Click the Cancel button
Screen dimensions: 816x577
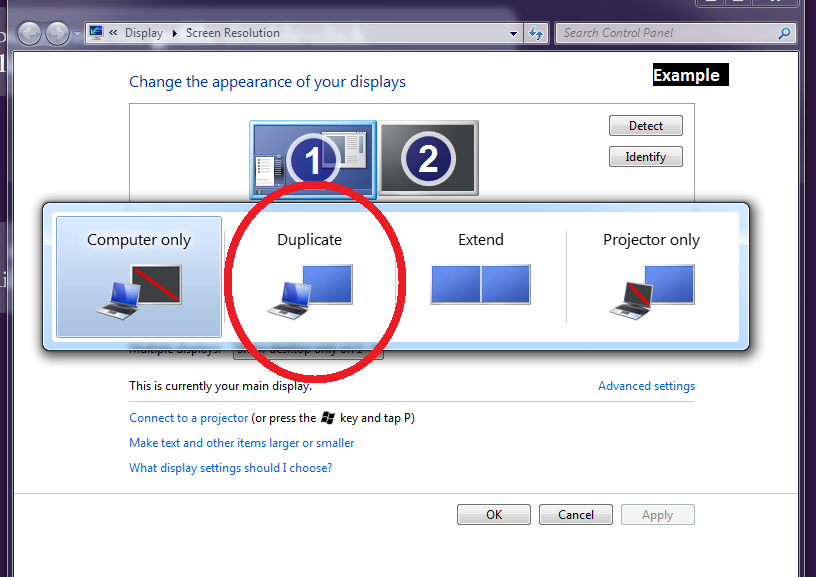coord(575,515)
